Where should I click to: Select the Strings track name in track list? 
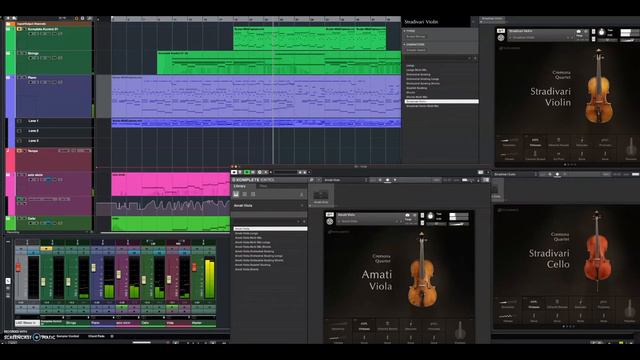pos(33,53)
